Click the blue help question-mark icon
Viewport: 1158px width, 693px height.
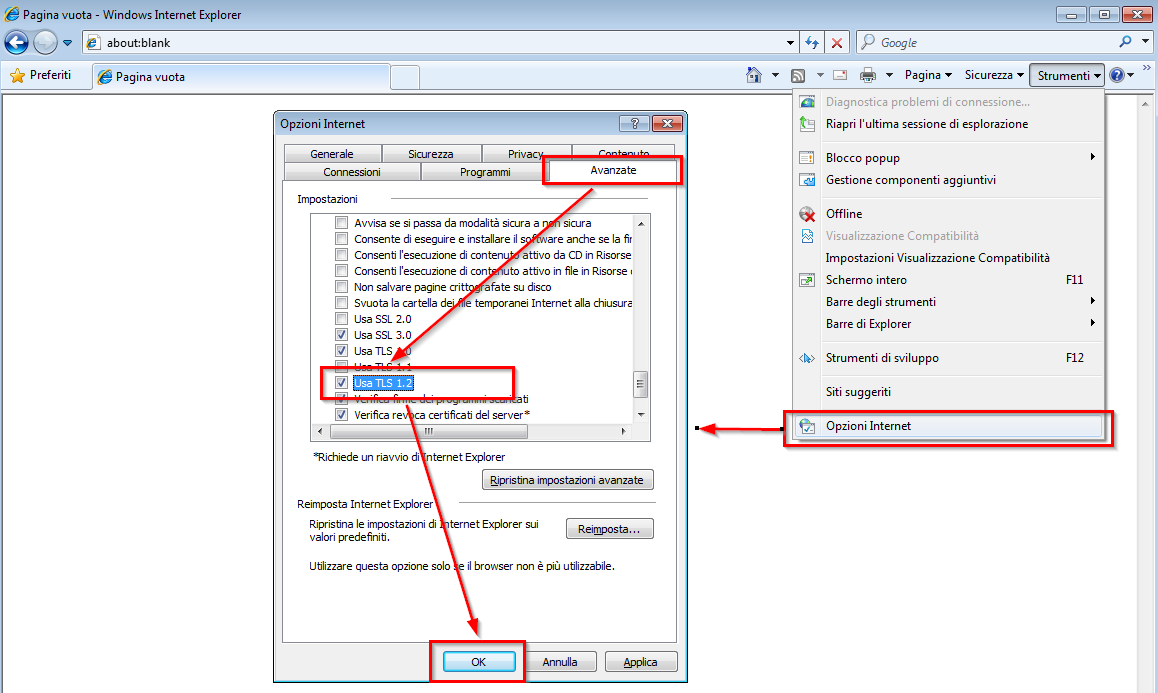(1117, 75)
